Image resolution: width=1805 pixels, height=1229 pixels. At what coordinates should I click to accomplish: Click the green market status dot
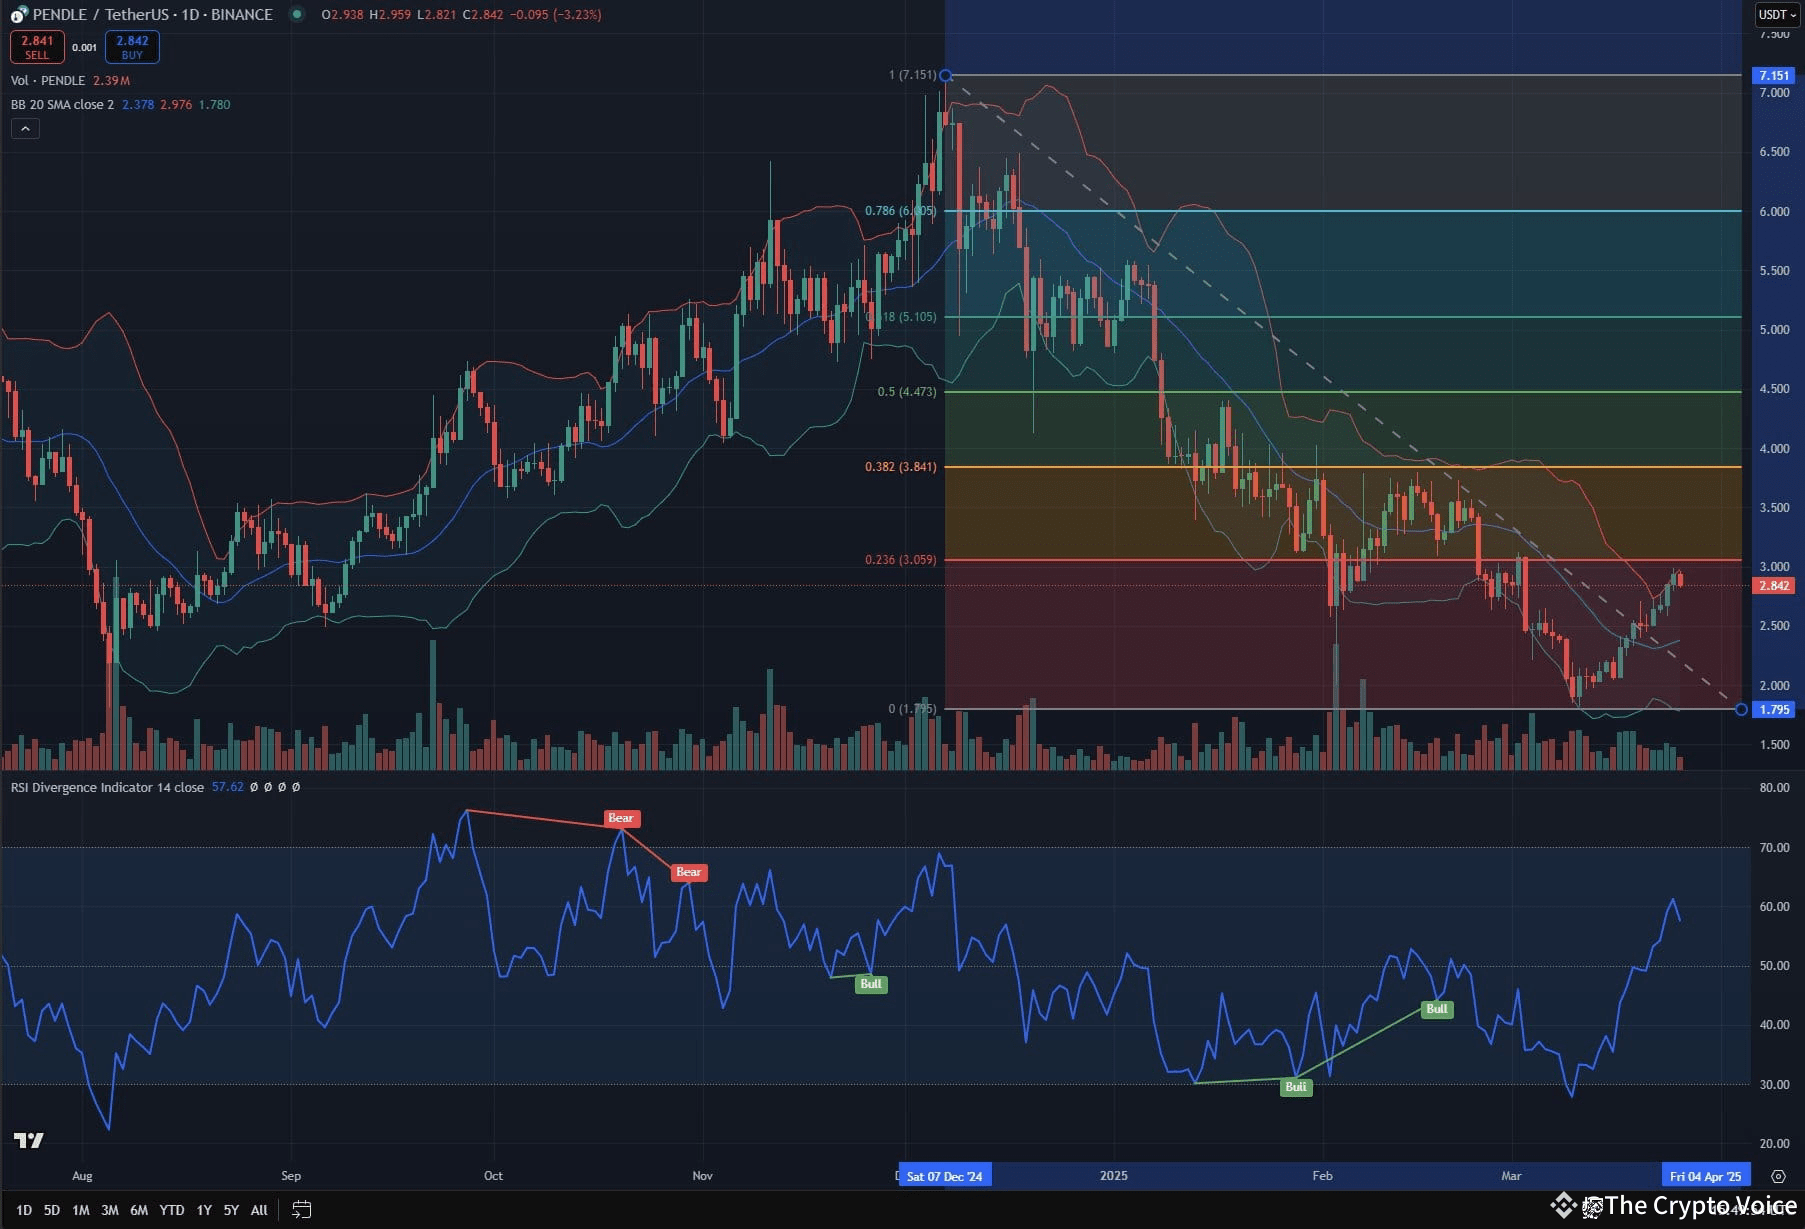click(296, 15)
